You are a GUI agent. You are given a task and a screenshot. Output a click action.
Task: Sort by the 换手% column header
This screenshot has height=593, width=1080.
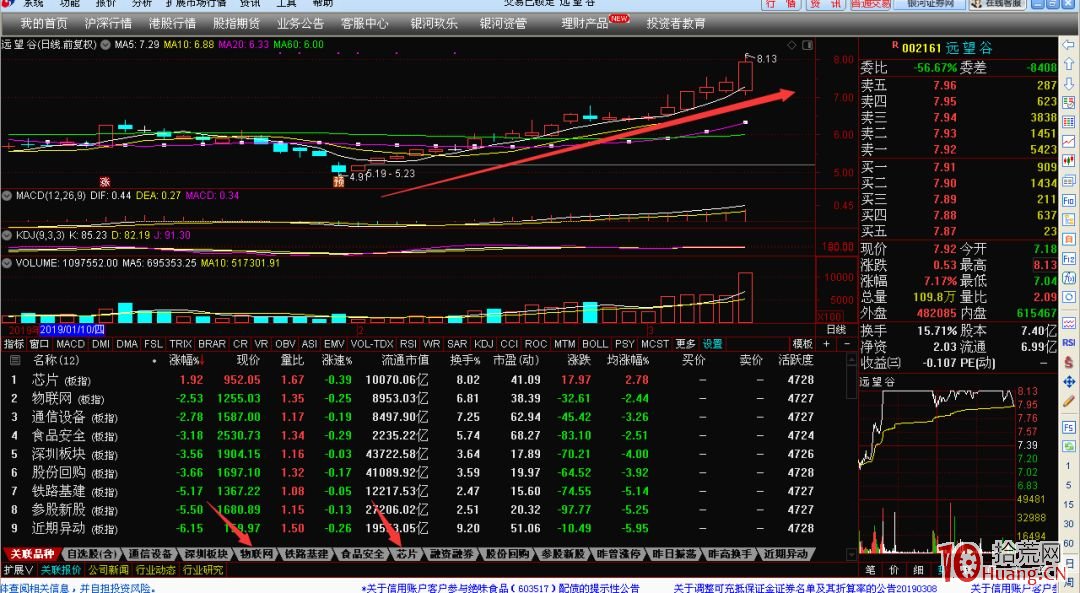click(x=465, y=360)
